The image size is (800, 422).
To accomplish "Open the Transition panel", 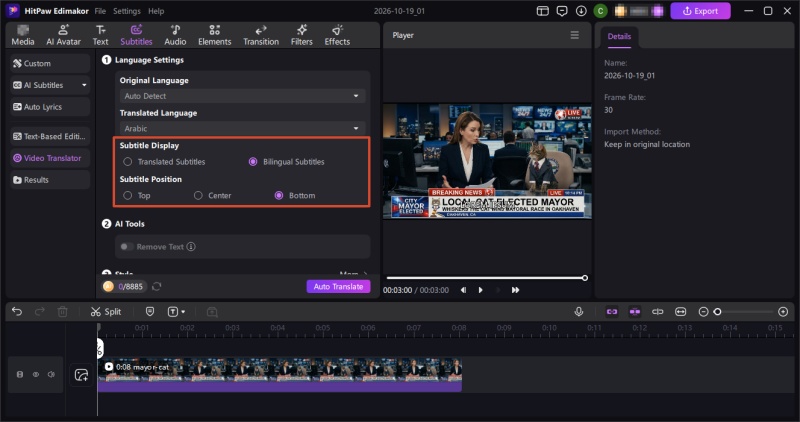I will (x=261, y=35).
